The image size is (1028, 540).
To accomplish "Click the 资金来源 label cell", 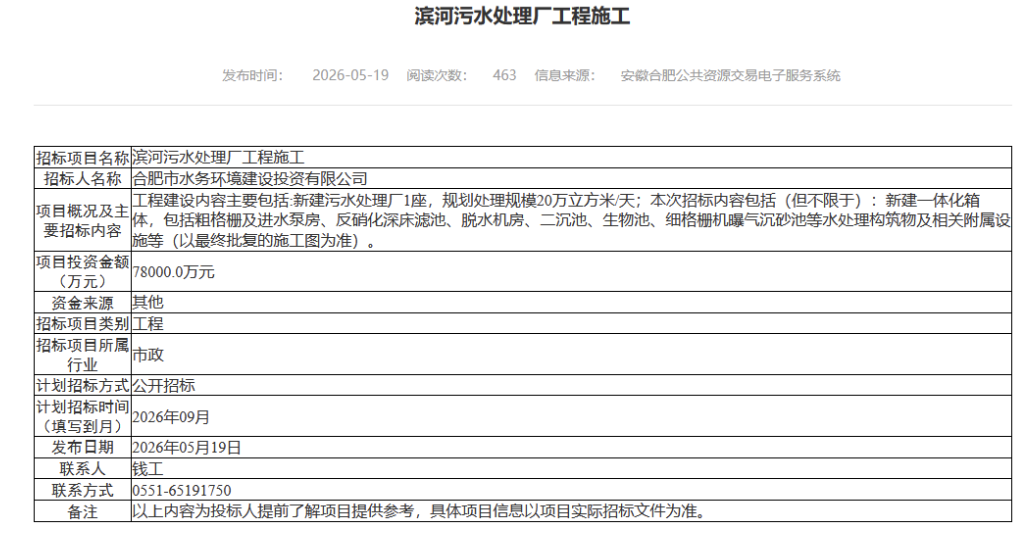I will pos(83,303).
